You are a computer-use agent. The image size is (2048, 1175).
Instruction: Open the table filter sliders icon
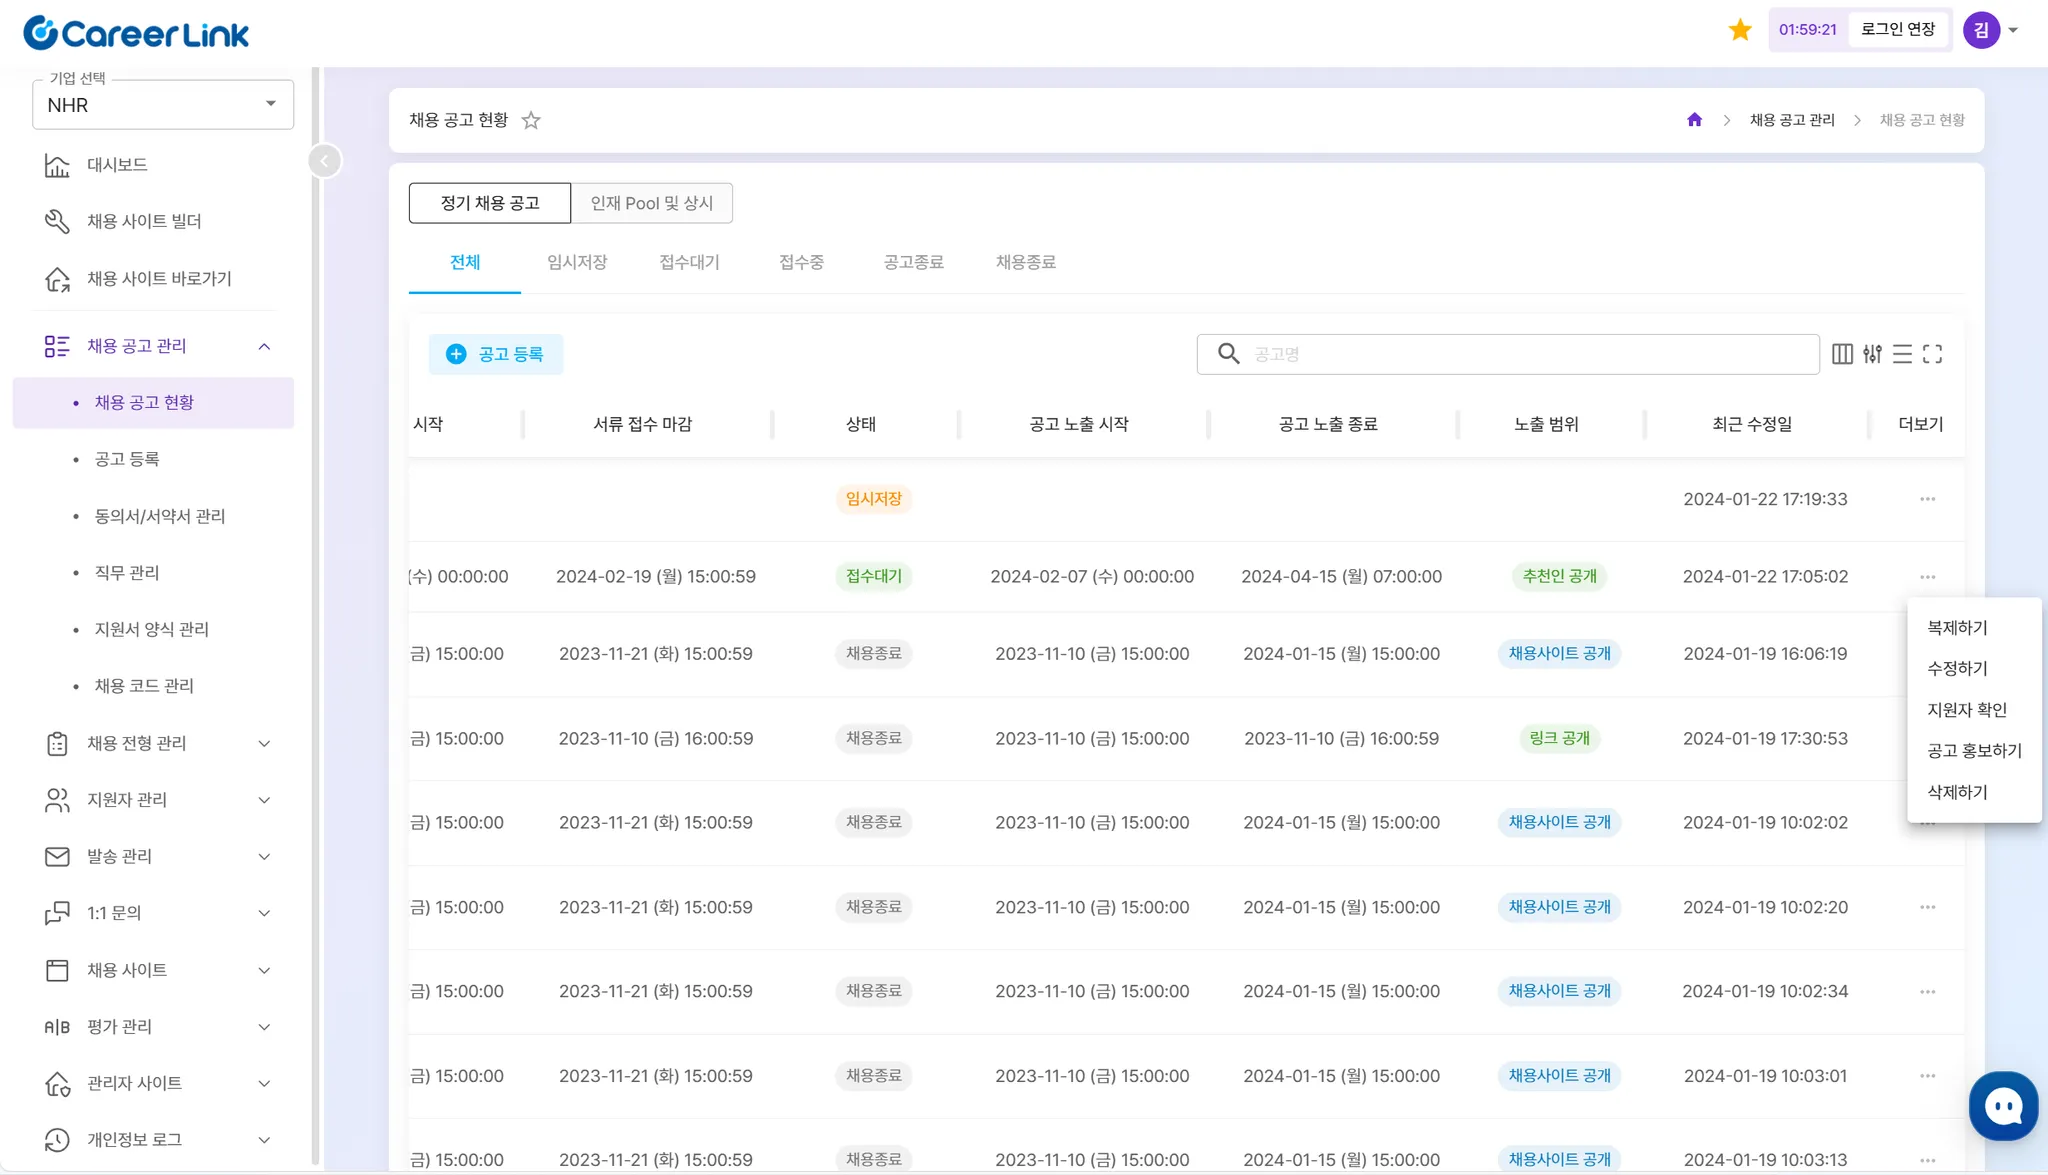pos(1872,354)
